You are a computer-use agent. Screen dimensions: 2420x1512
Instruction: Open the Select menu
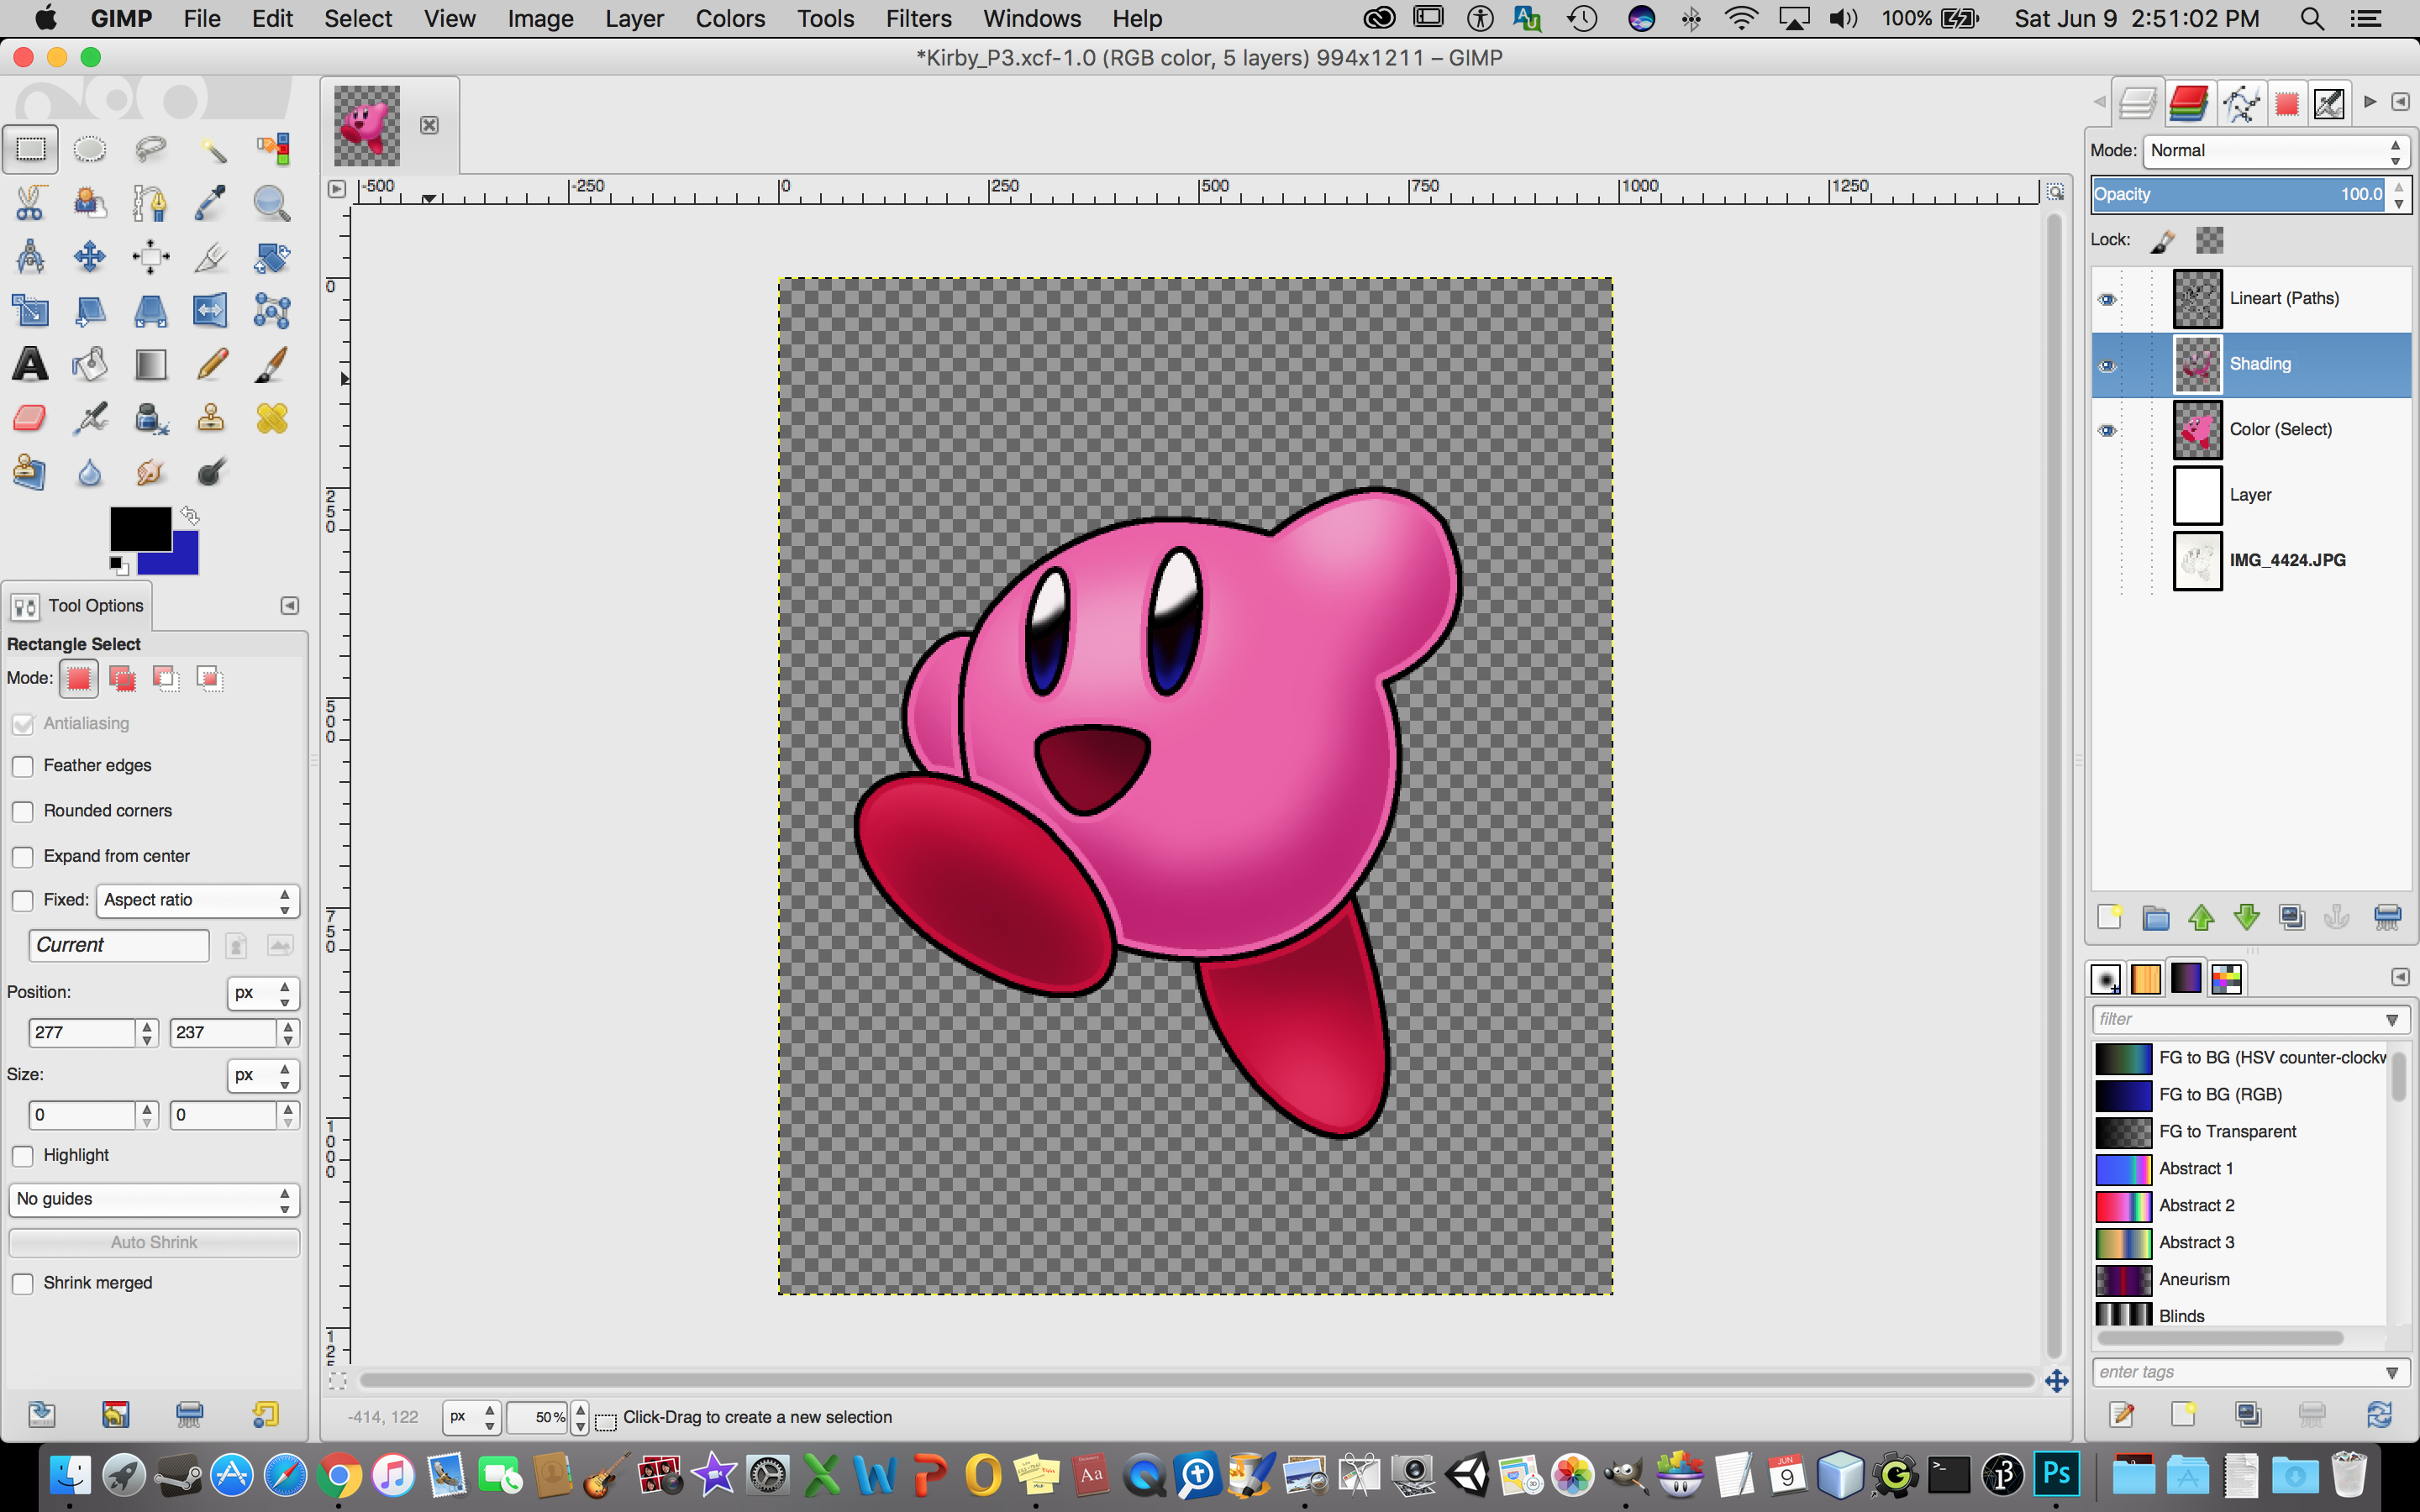357,19
